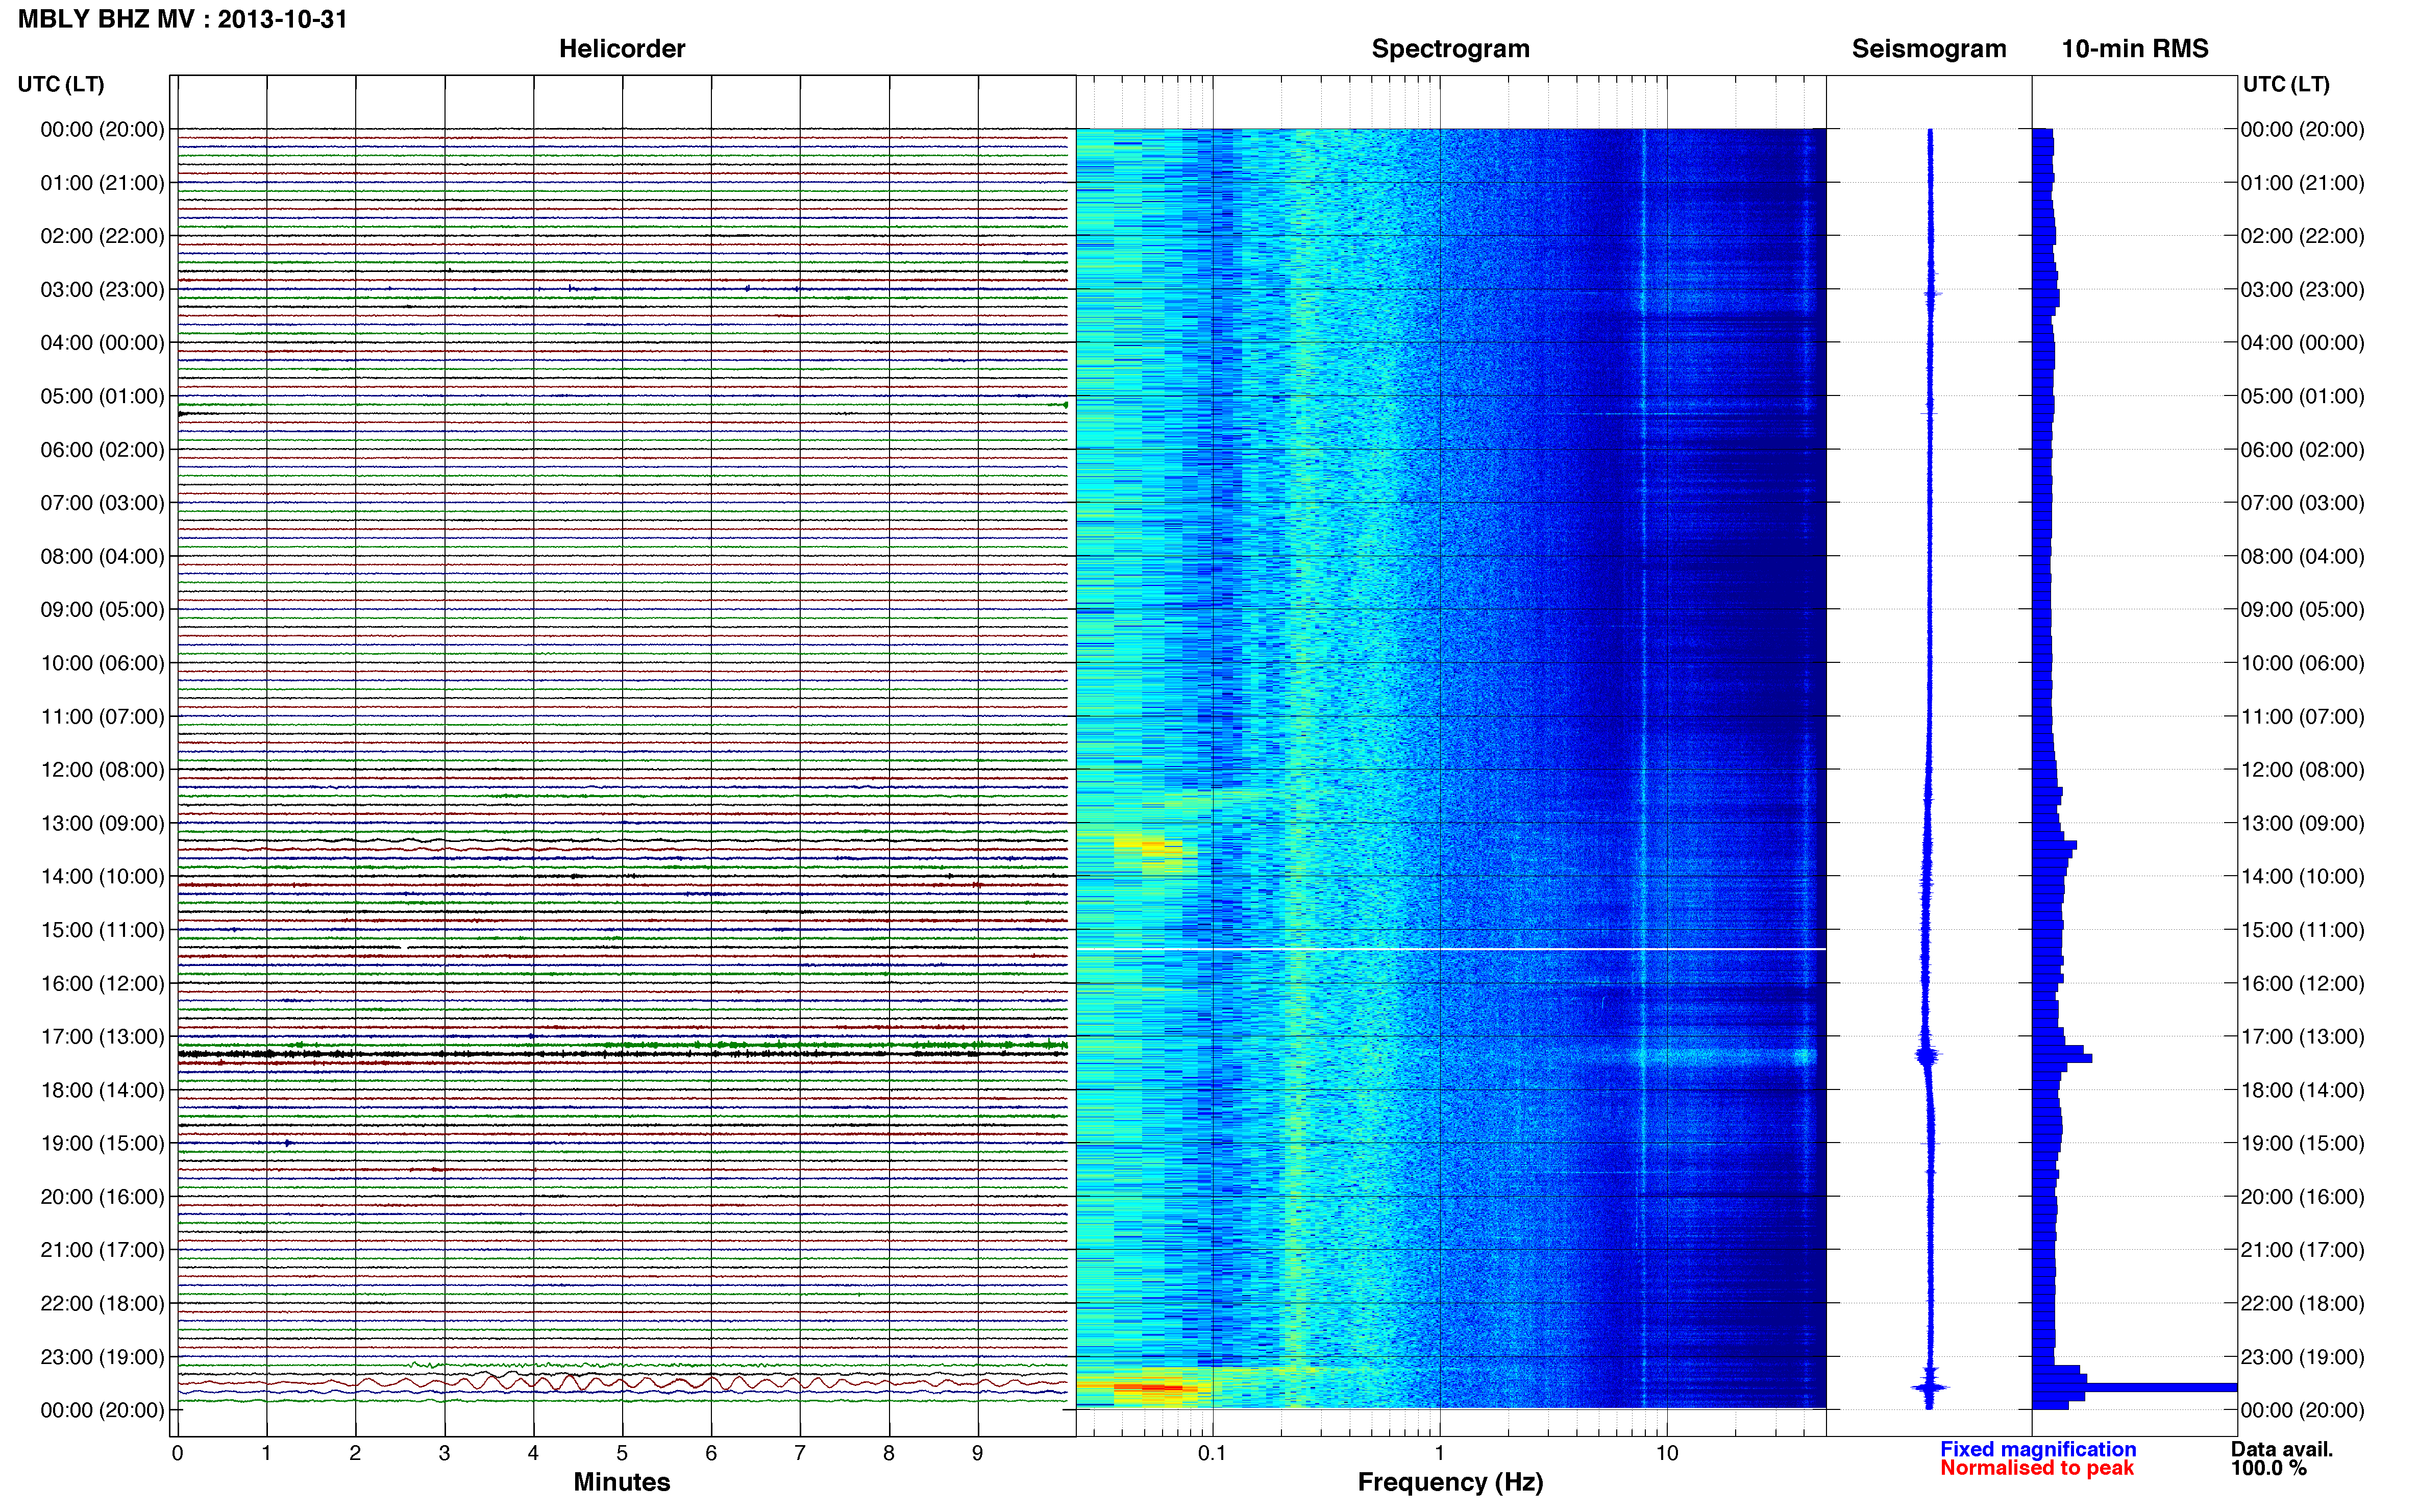Click RMS-side time label '09:00 (05:00)'
This screenshot has height=1512, width=2419.
pyautogui.click(x=2302, y=610)
